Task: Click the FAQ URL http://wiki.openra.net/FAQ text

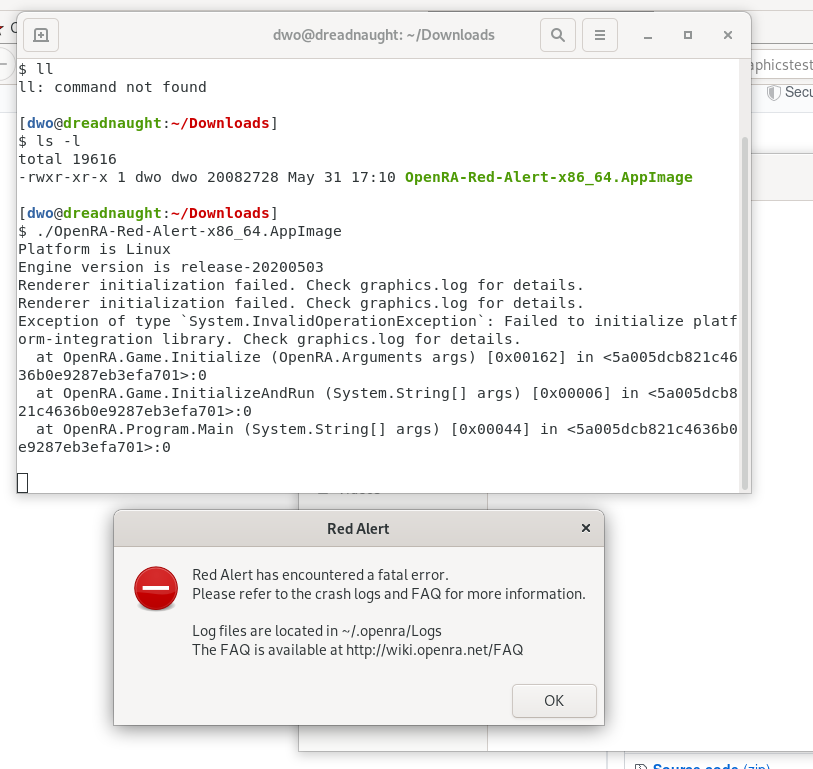Action: pos(434,650)
